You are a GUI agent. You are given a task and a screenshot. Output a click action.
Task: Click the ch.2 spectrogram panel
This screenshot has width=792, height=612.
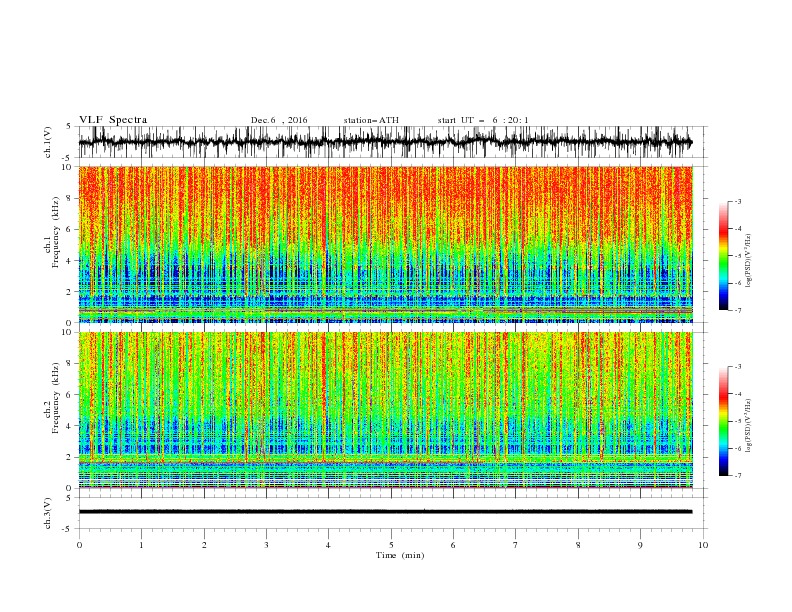coord(385,410)
